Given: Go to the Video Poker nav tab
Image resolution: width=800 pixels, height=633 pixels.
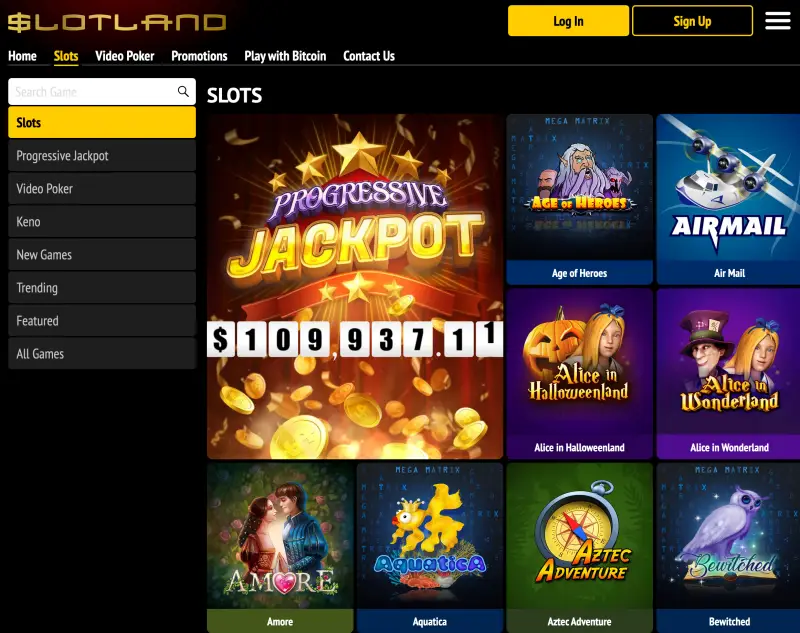Looking at the screenshot, I should pos(124,56).
